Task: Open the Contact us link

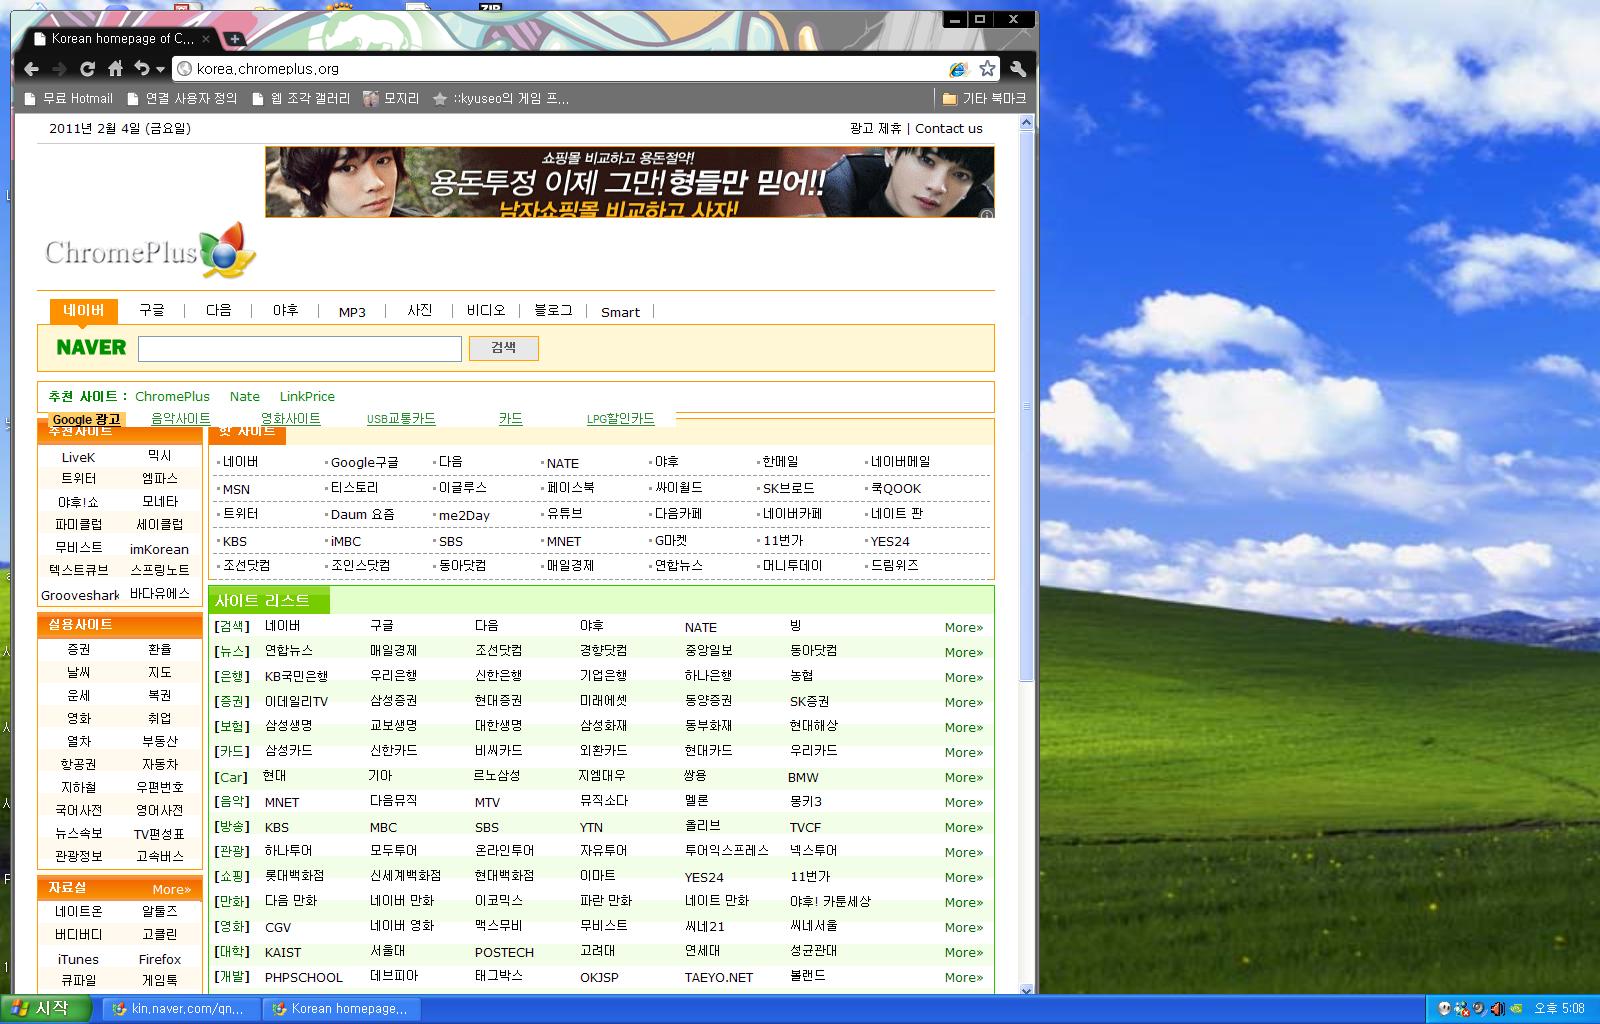Action: click(x=948, y=128)
